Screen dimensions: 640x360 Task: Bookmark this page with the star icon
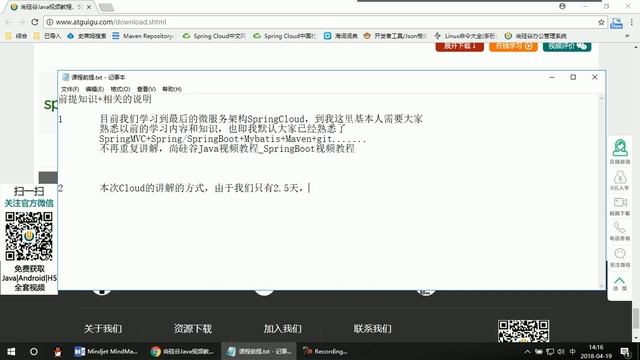coord(601,22)
